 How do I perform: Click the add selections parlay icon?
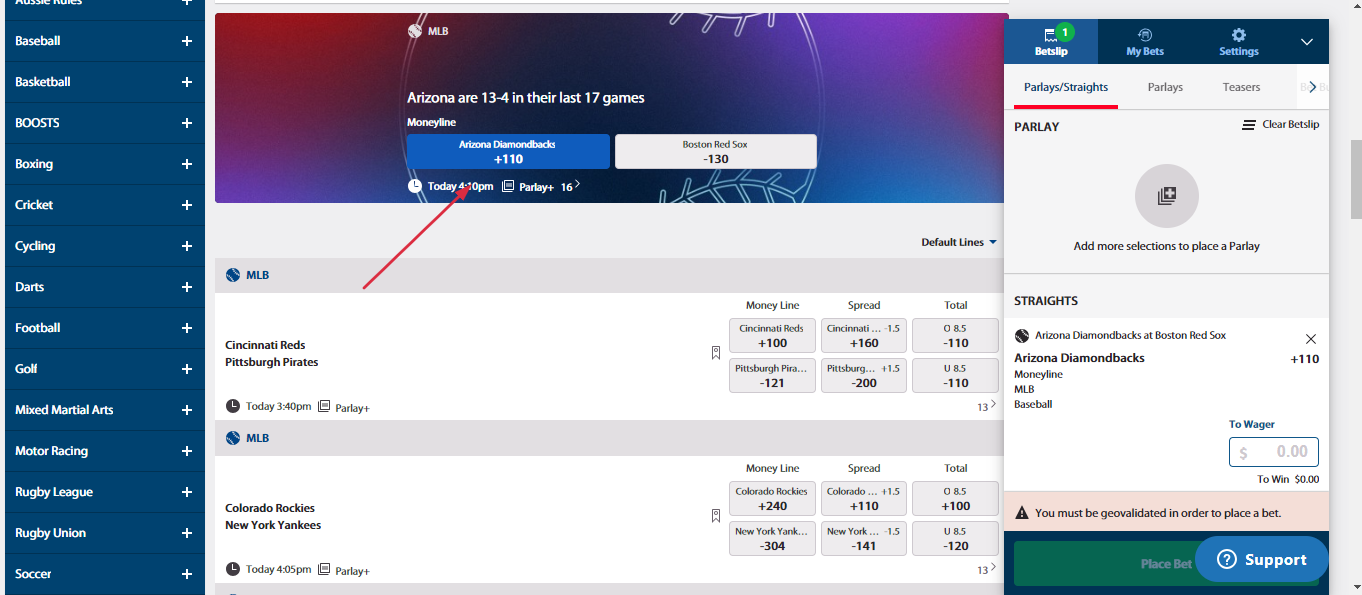click(x=1166, y=196)
